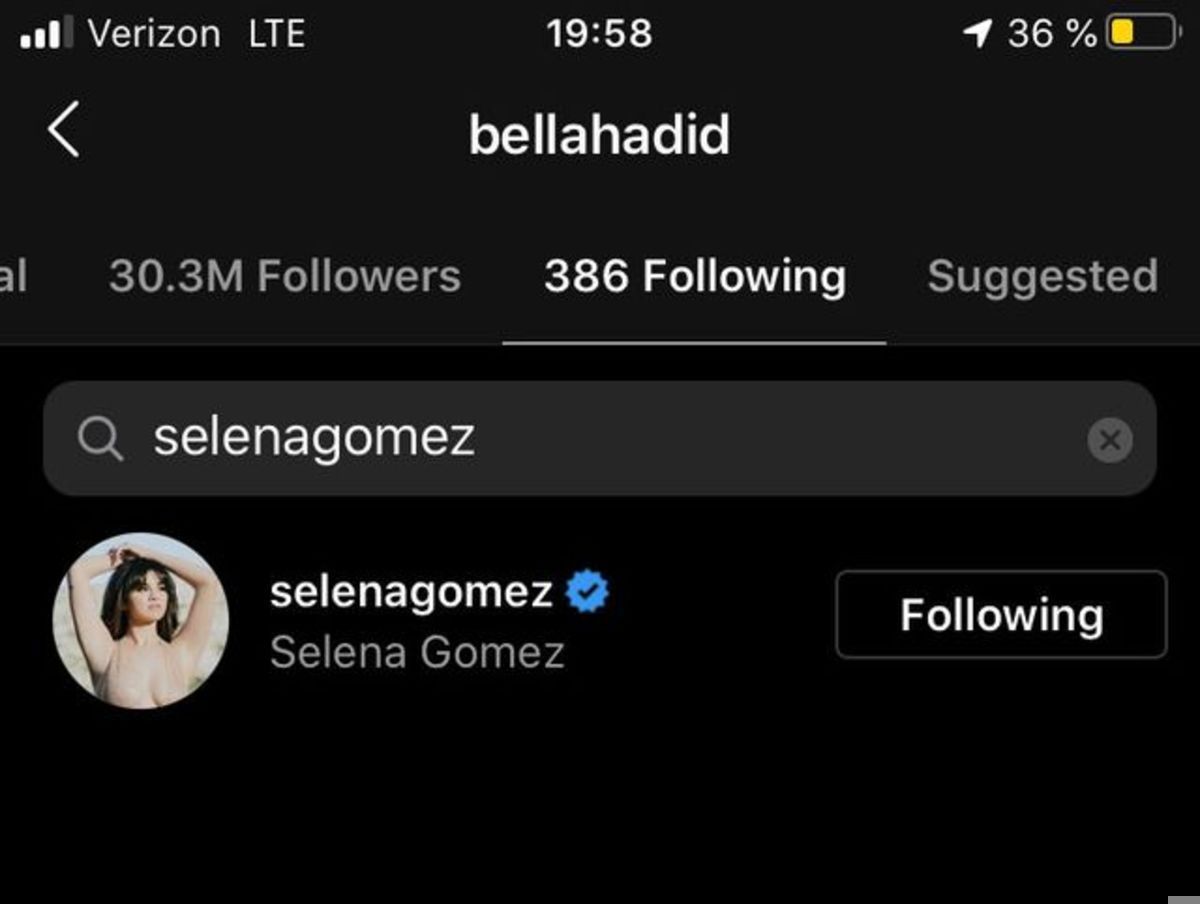
Task: Clear the search field with the x icon
Action: pos(1110,439)
